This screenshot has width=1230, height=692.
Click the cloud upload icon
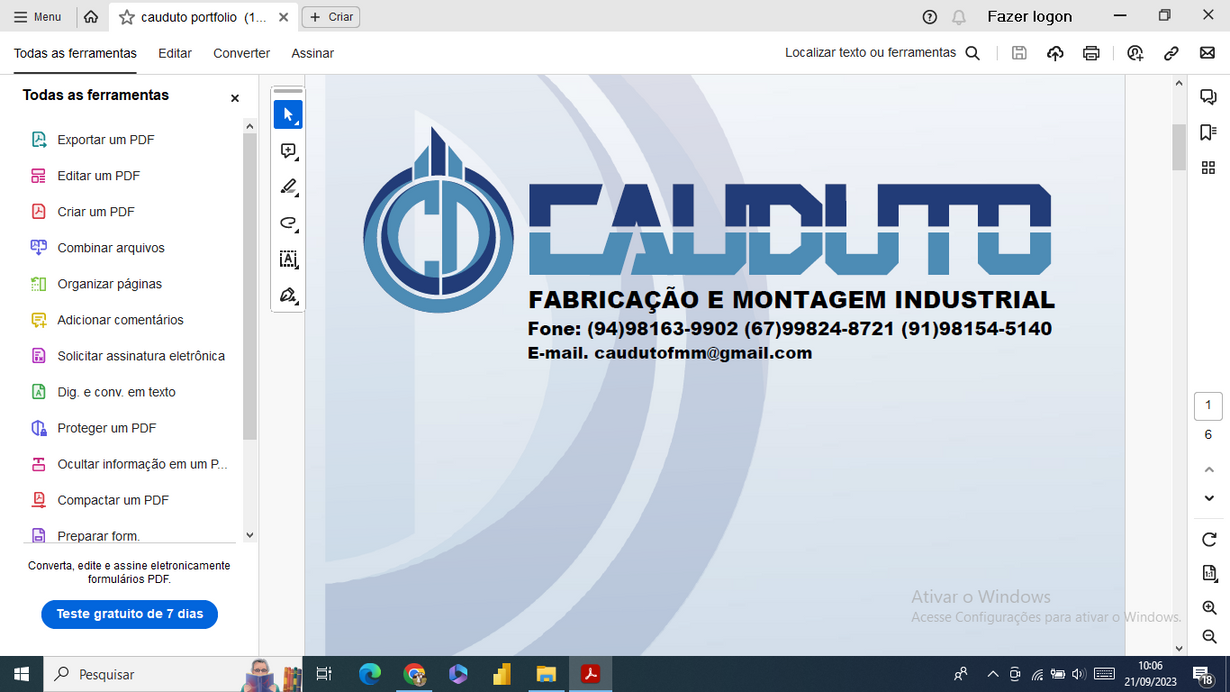point(1055,53)
